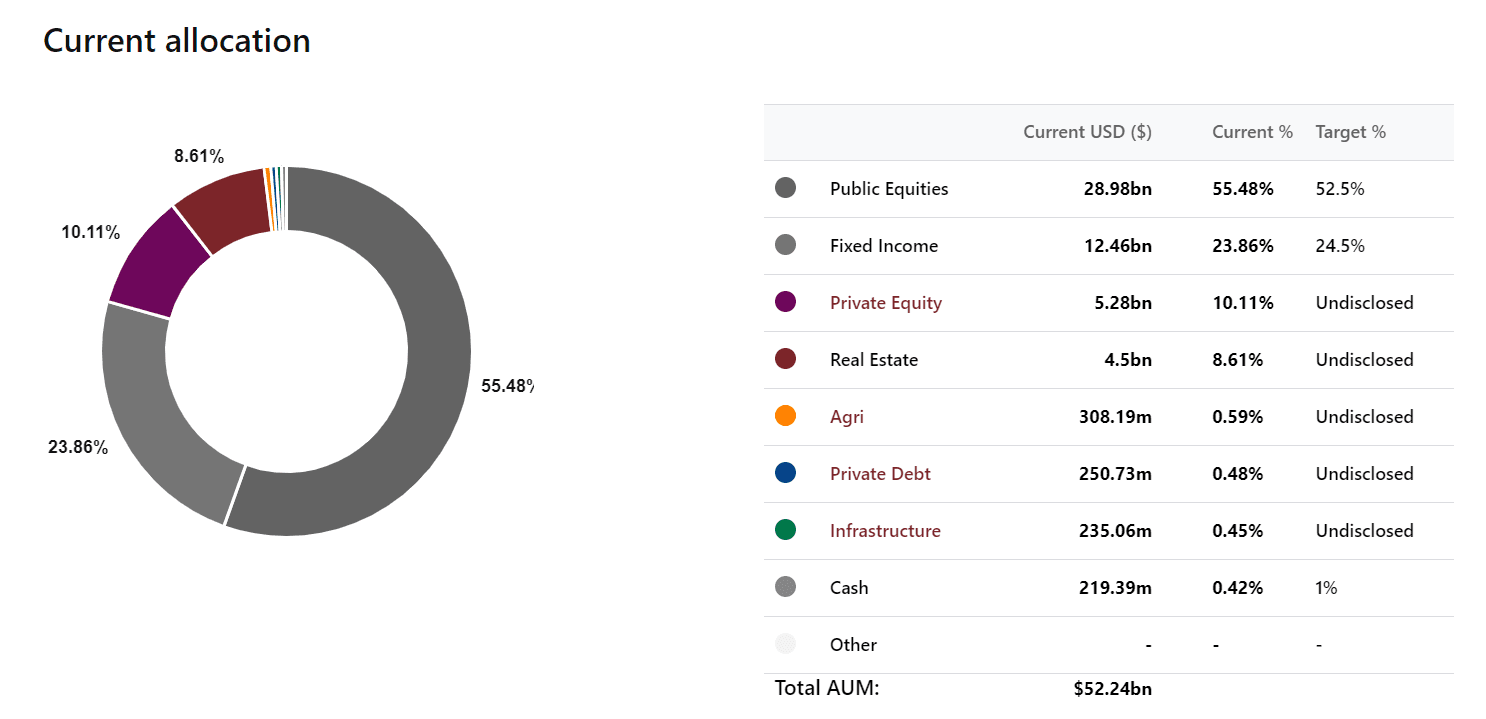Click the Current USD ($) column header
1486x719 pixels.
click(1087, 132)
